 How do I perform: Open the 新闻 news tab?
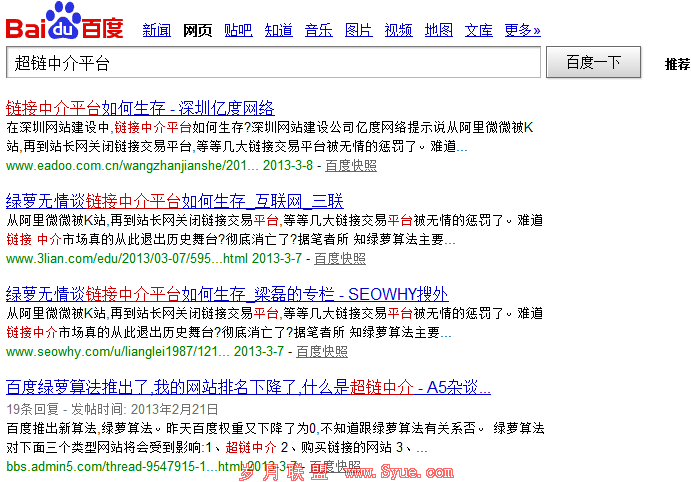tap(157, 30)
